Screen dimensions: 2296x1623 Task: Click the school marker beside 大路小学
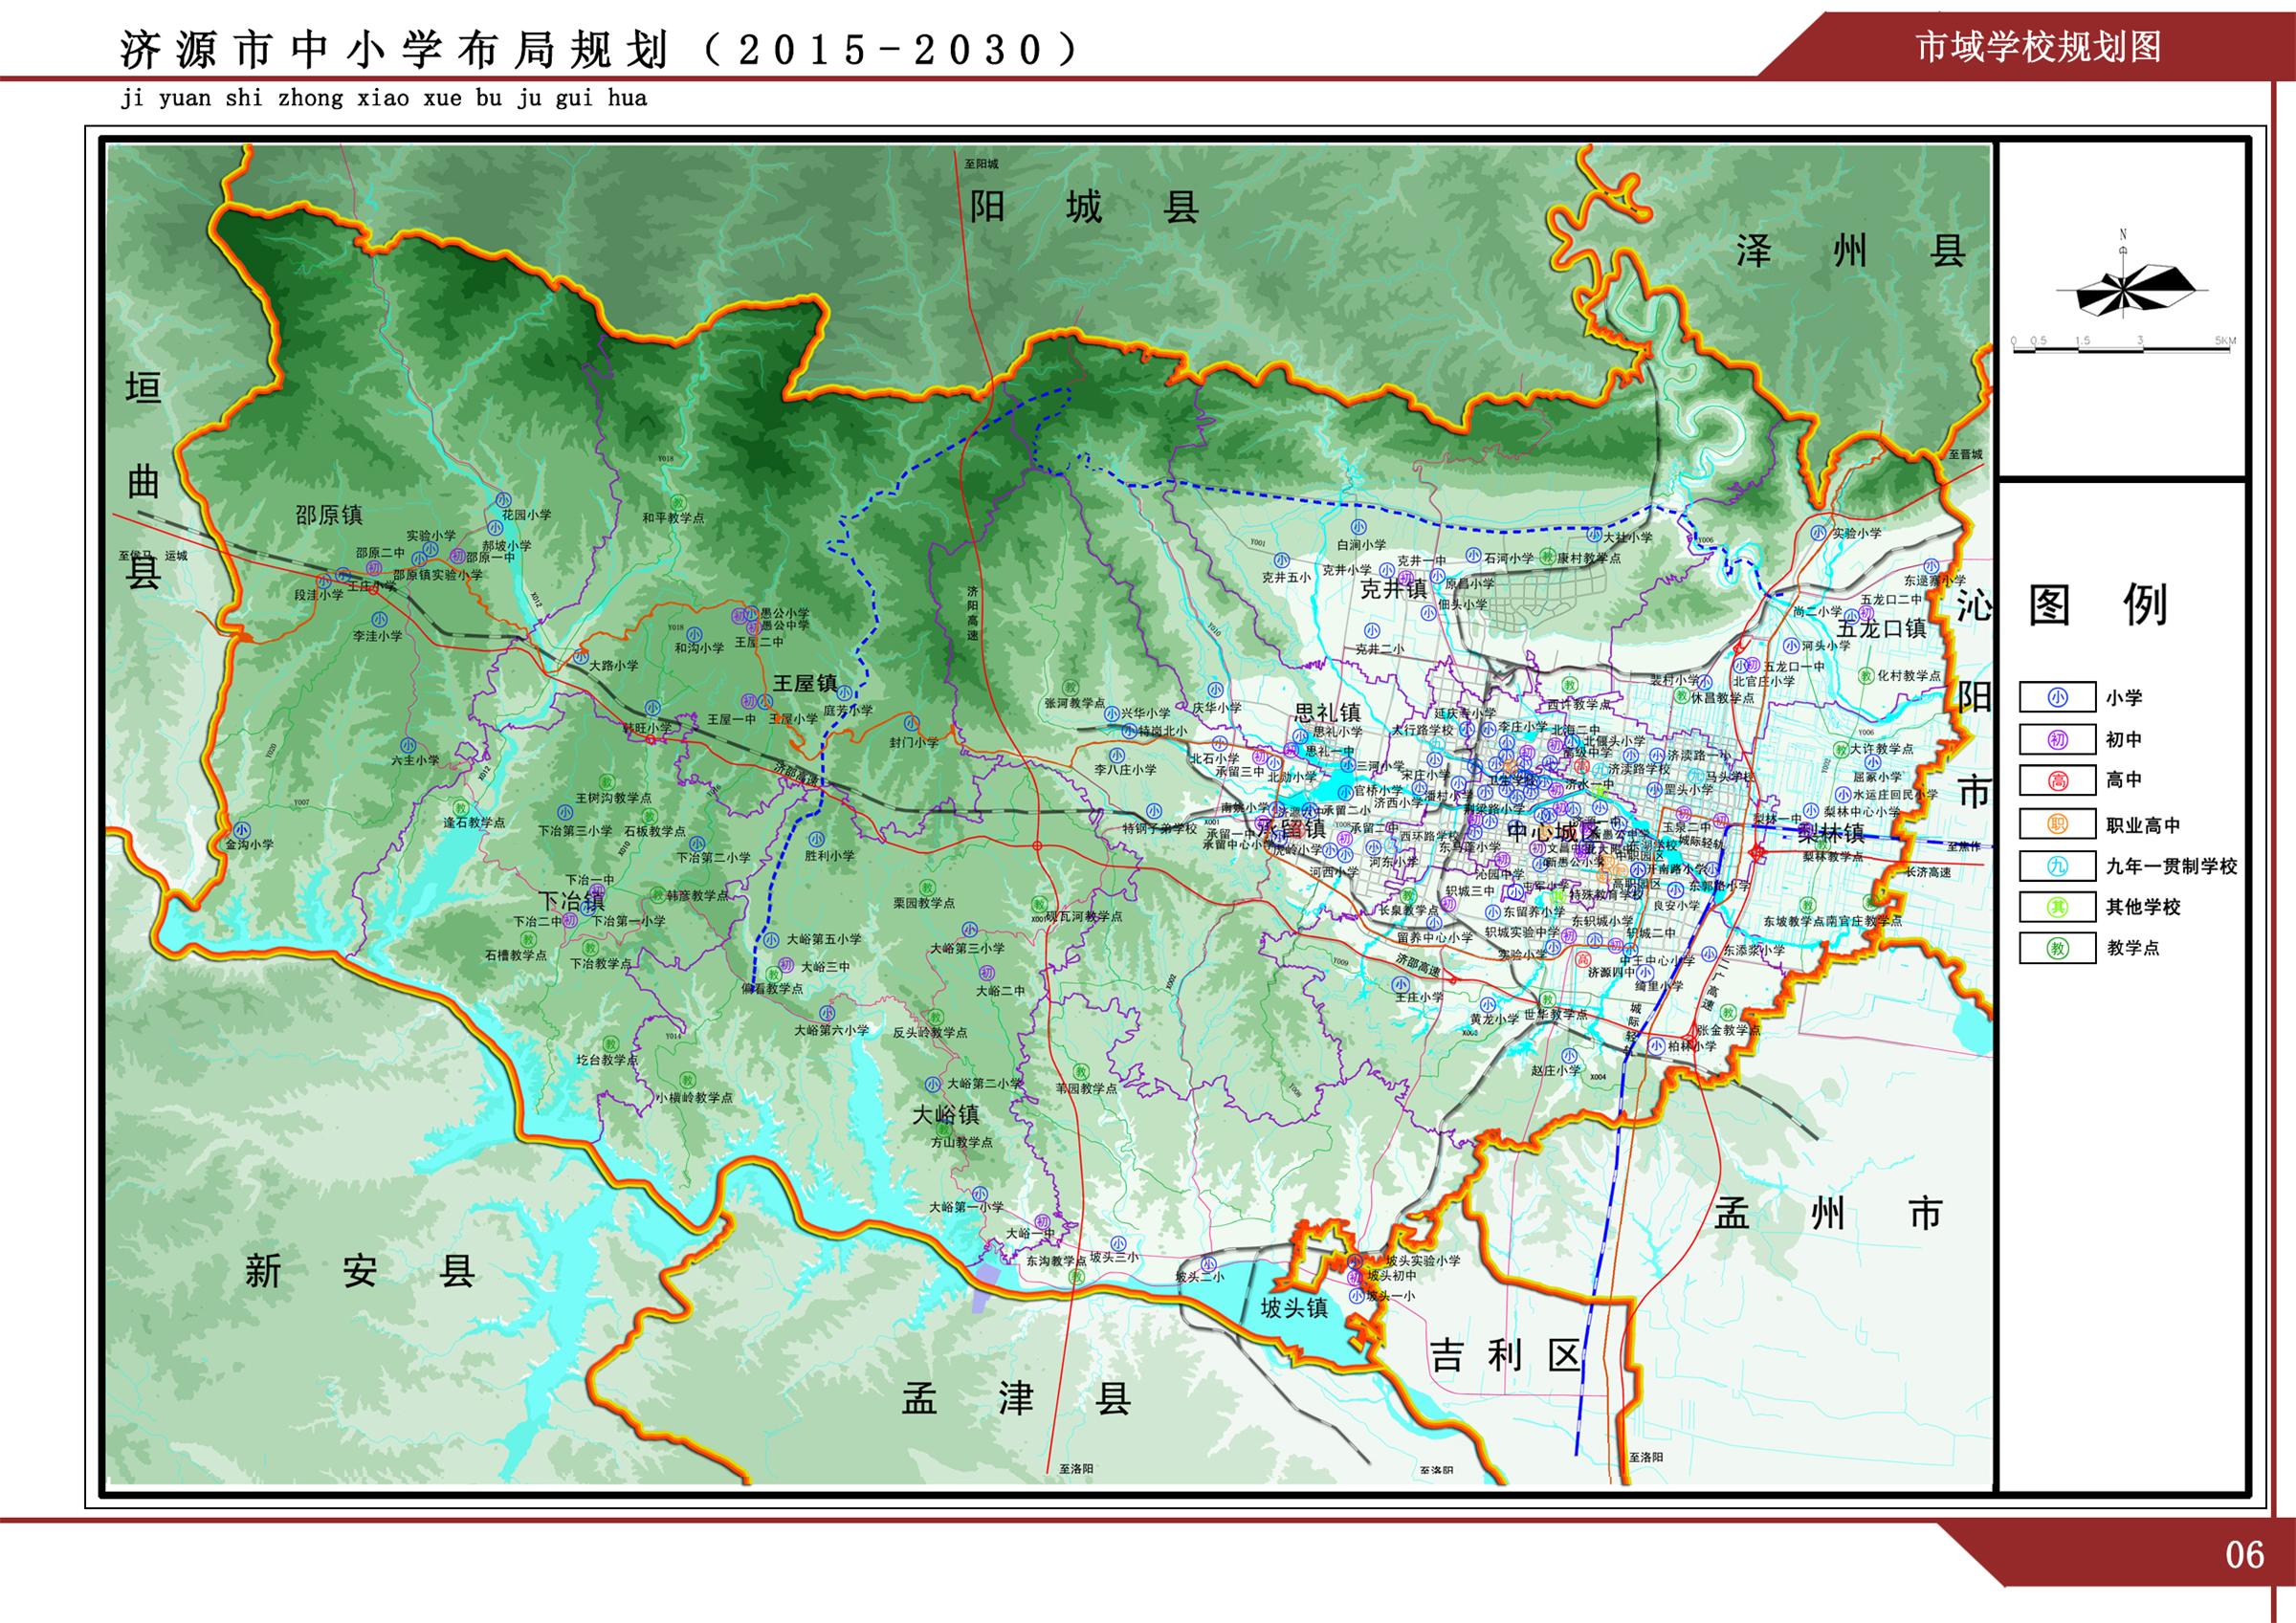[x=581, y=658]
